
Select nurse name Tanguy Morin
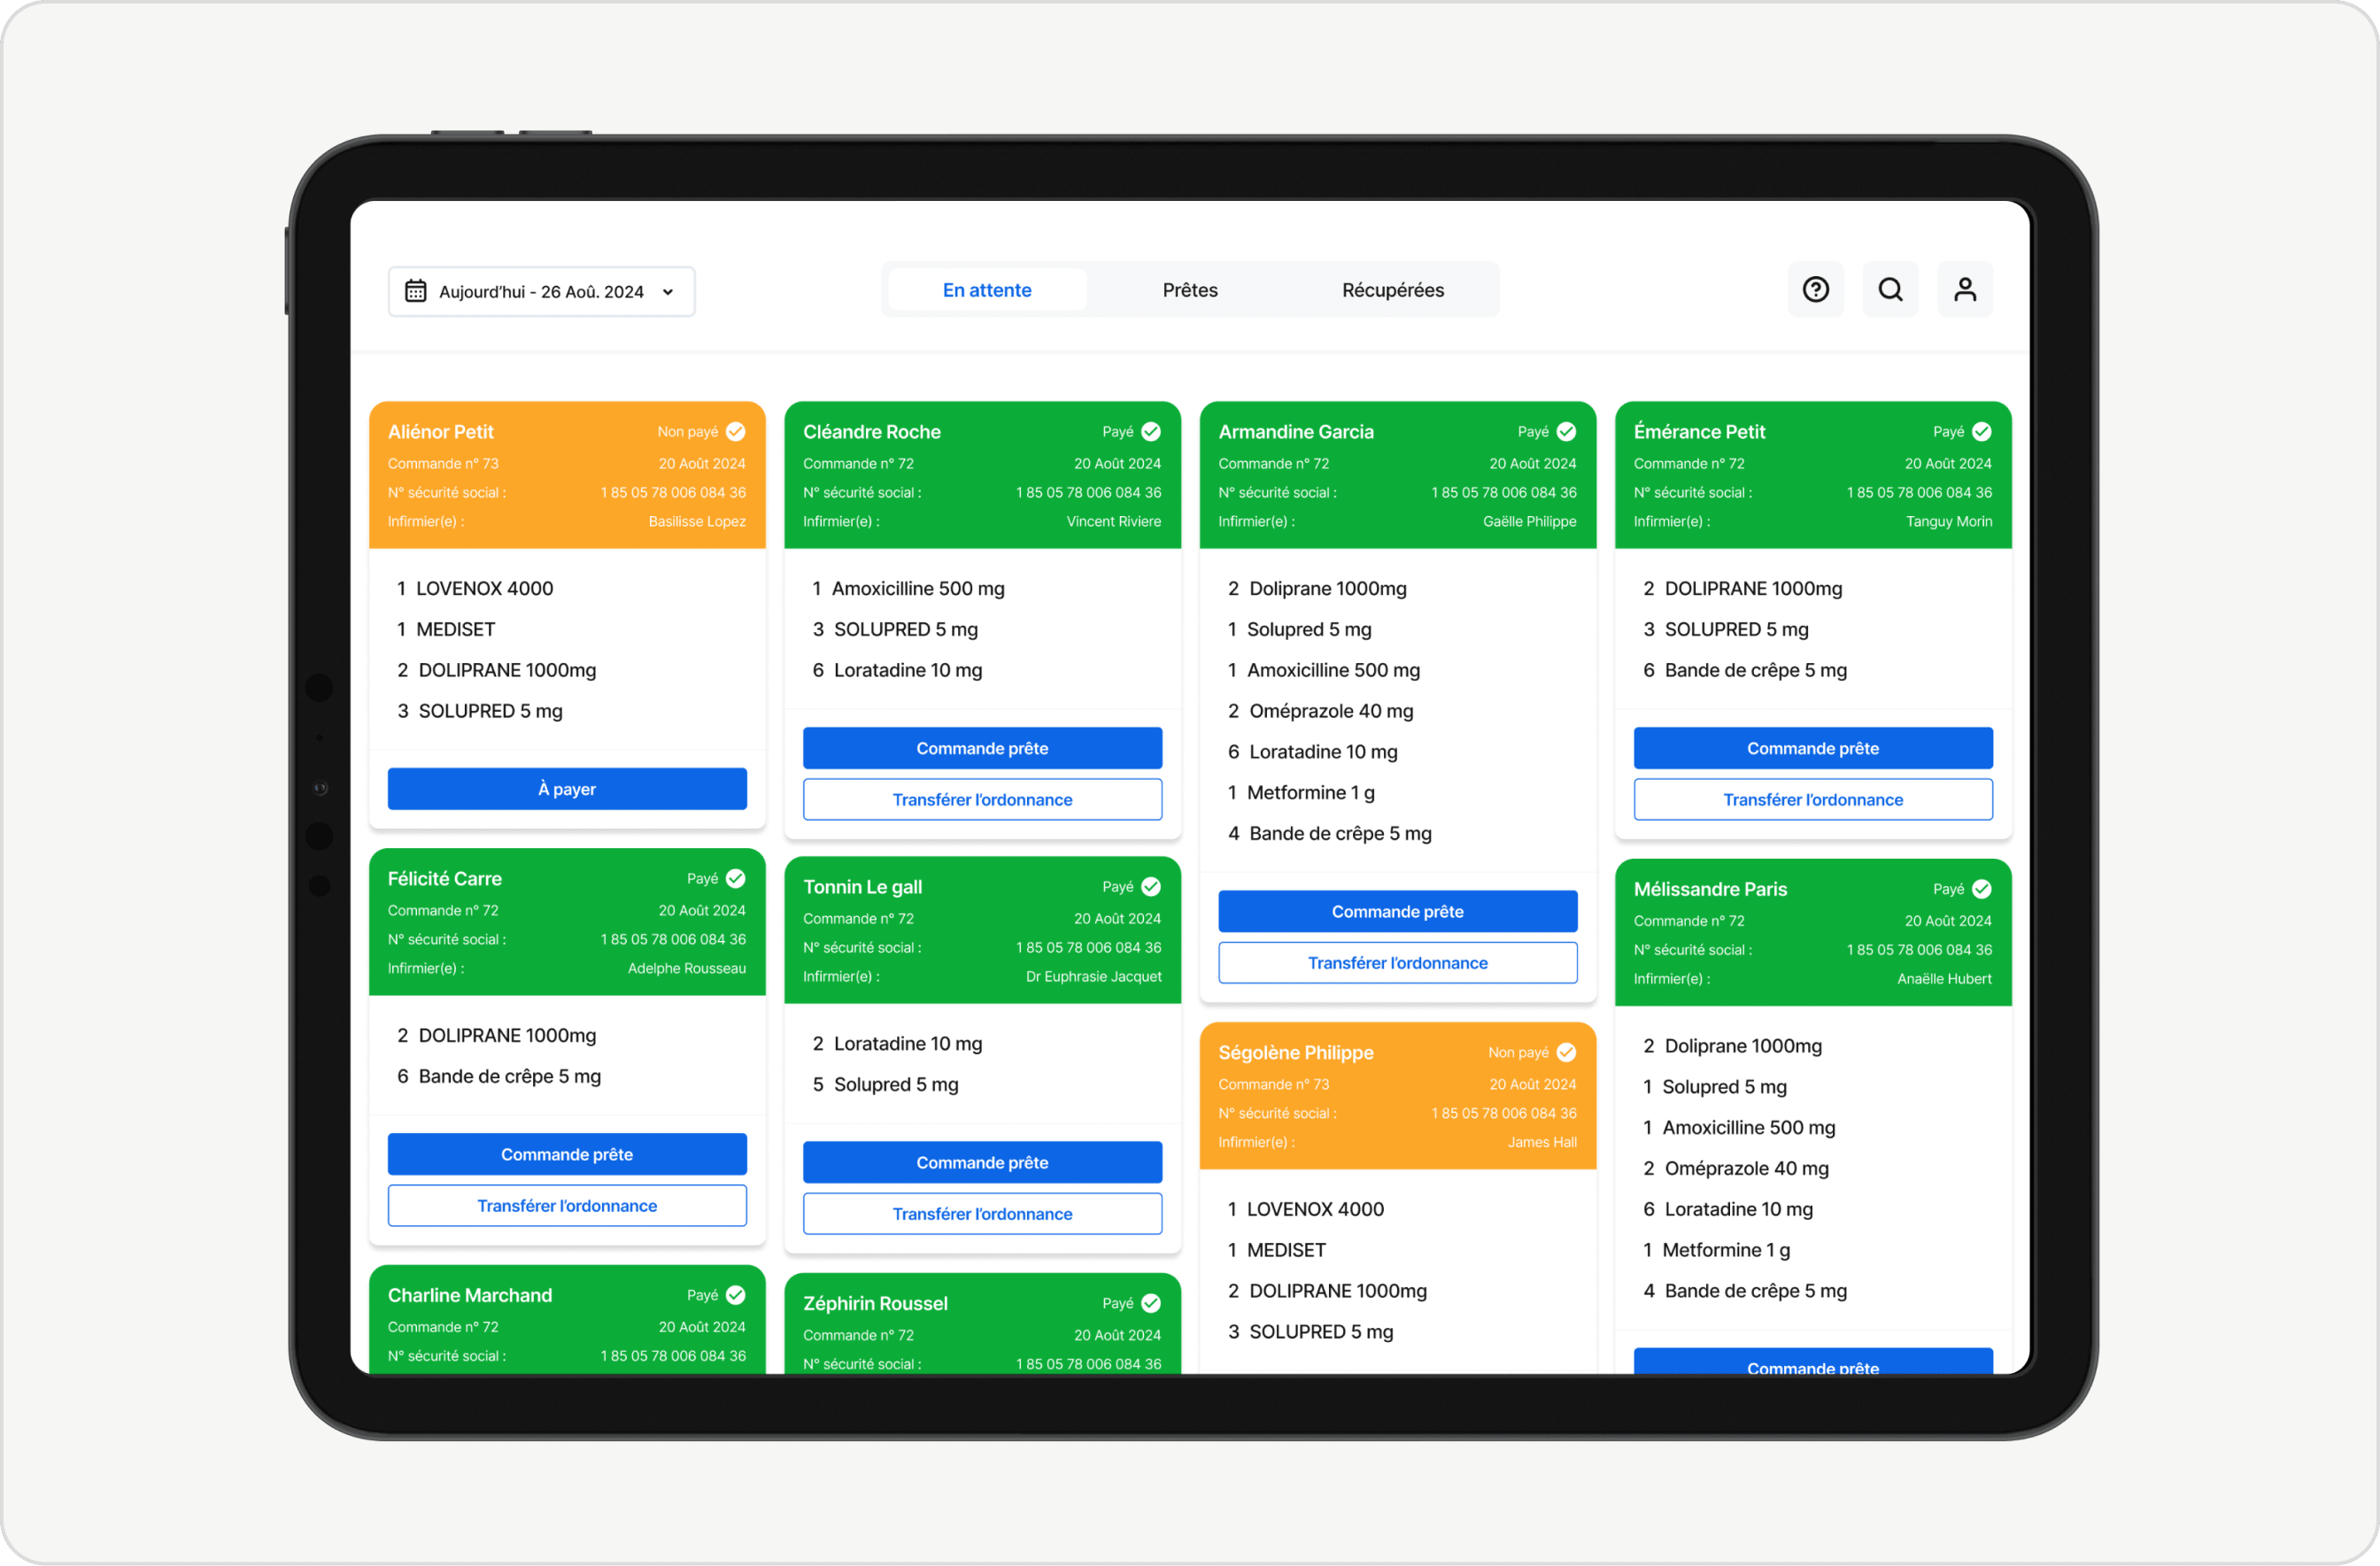point(1949,522)
